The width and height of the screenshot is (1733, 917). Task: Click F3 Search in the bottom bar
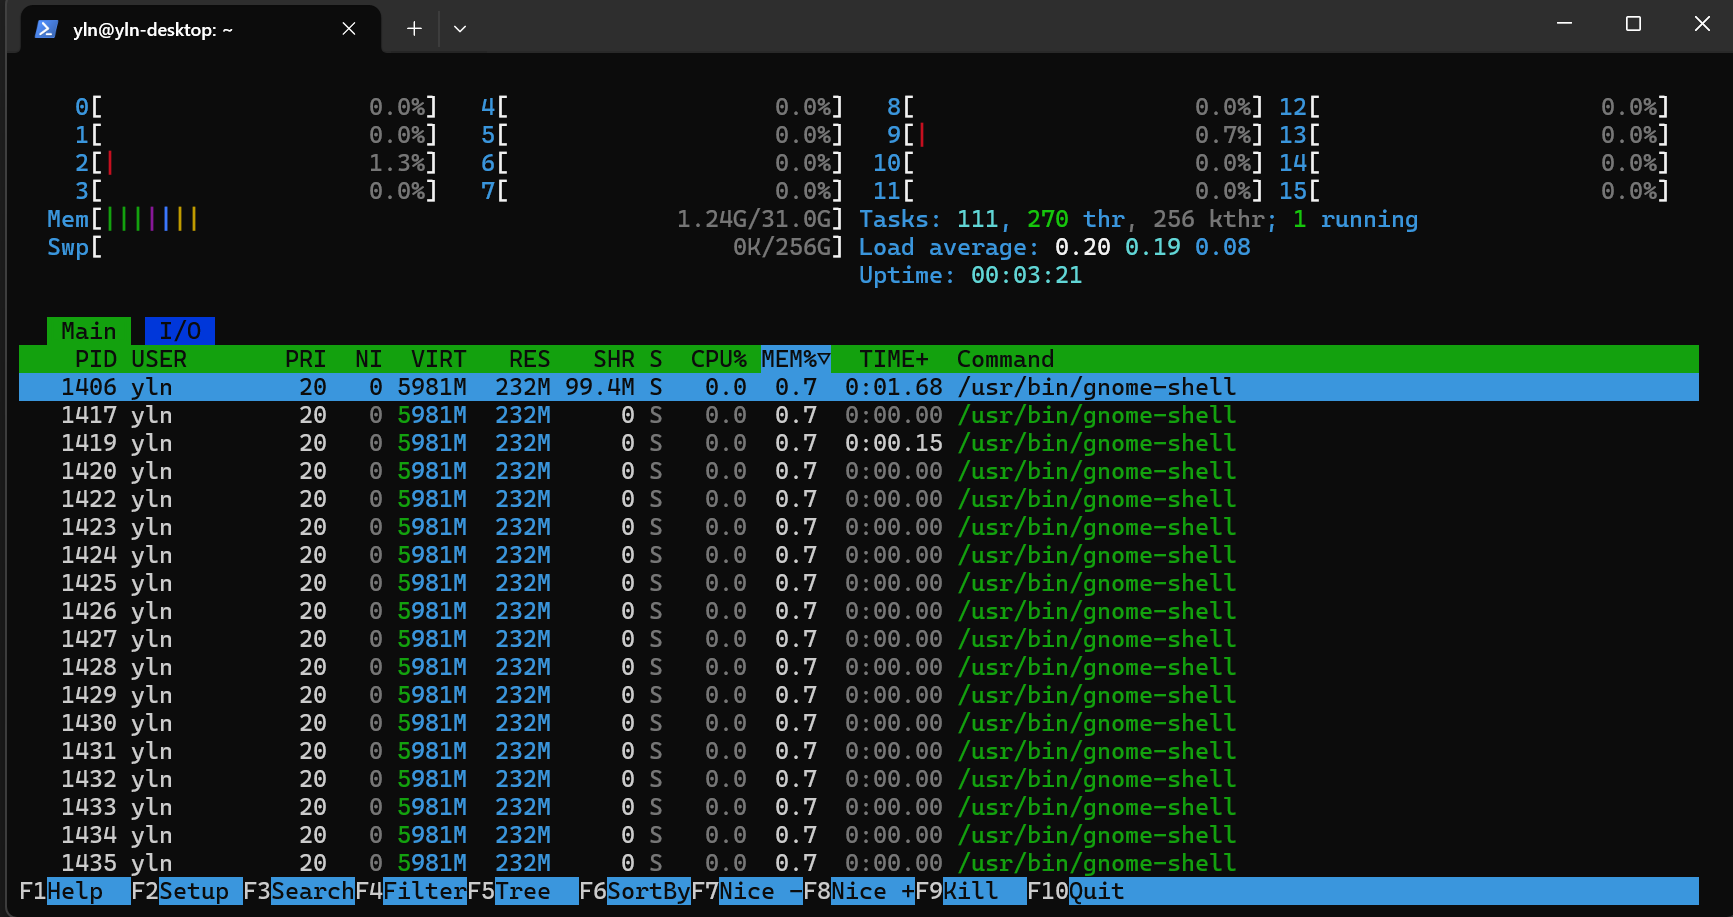(x=299, y=891)
